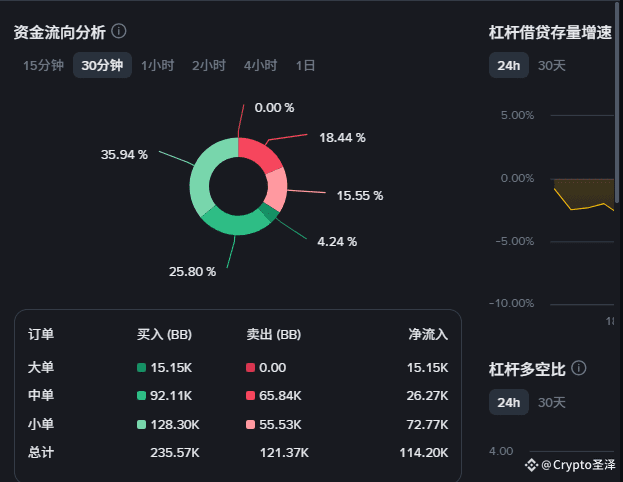The height and width of the screenshot is (482, 623).
Task: Select the 30分钟 time interval tab
Action: pyautogui.click(x=102, y=65)
